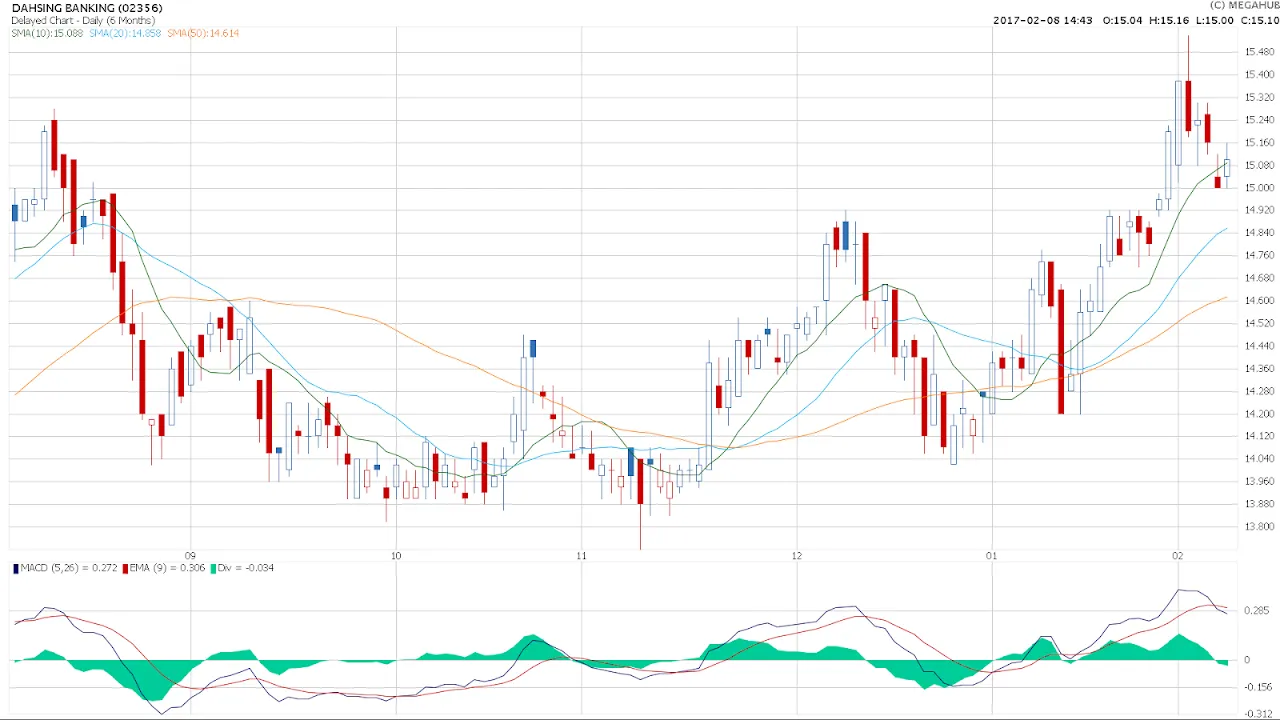Click the 14.360 price axis label
Image resolution: width=1280 pixels, height=720 pixels.
coord(1259,369)
